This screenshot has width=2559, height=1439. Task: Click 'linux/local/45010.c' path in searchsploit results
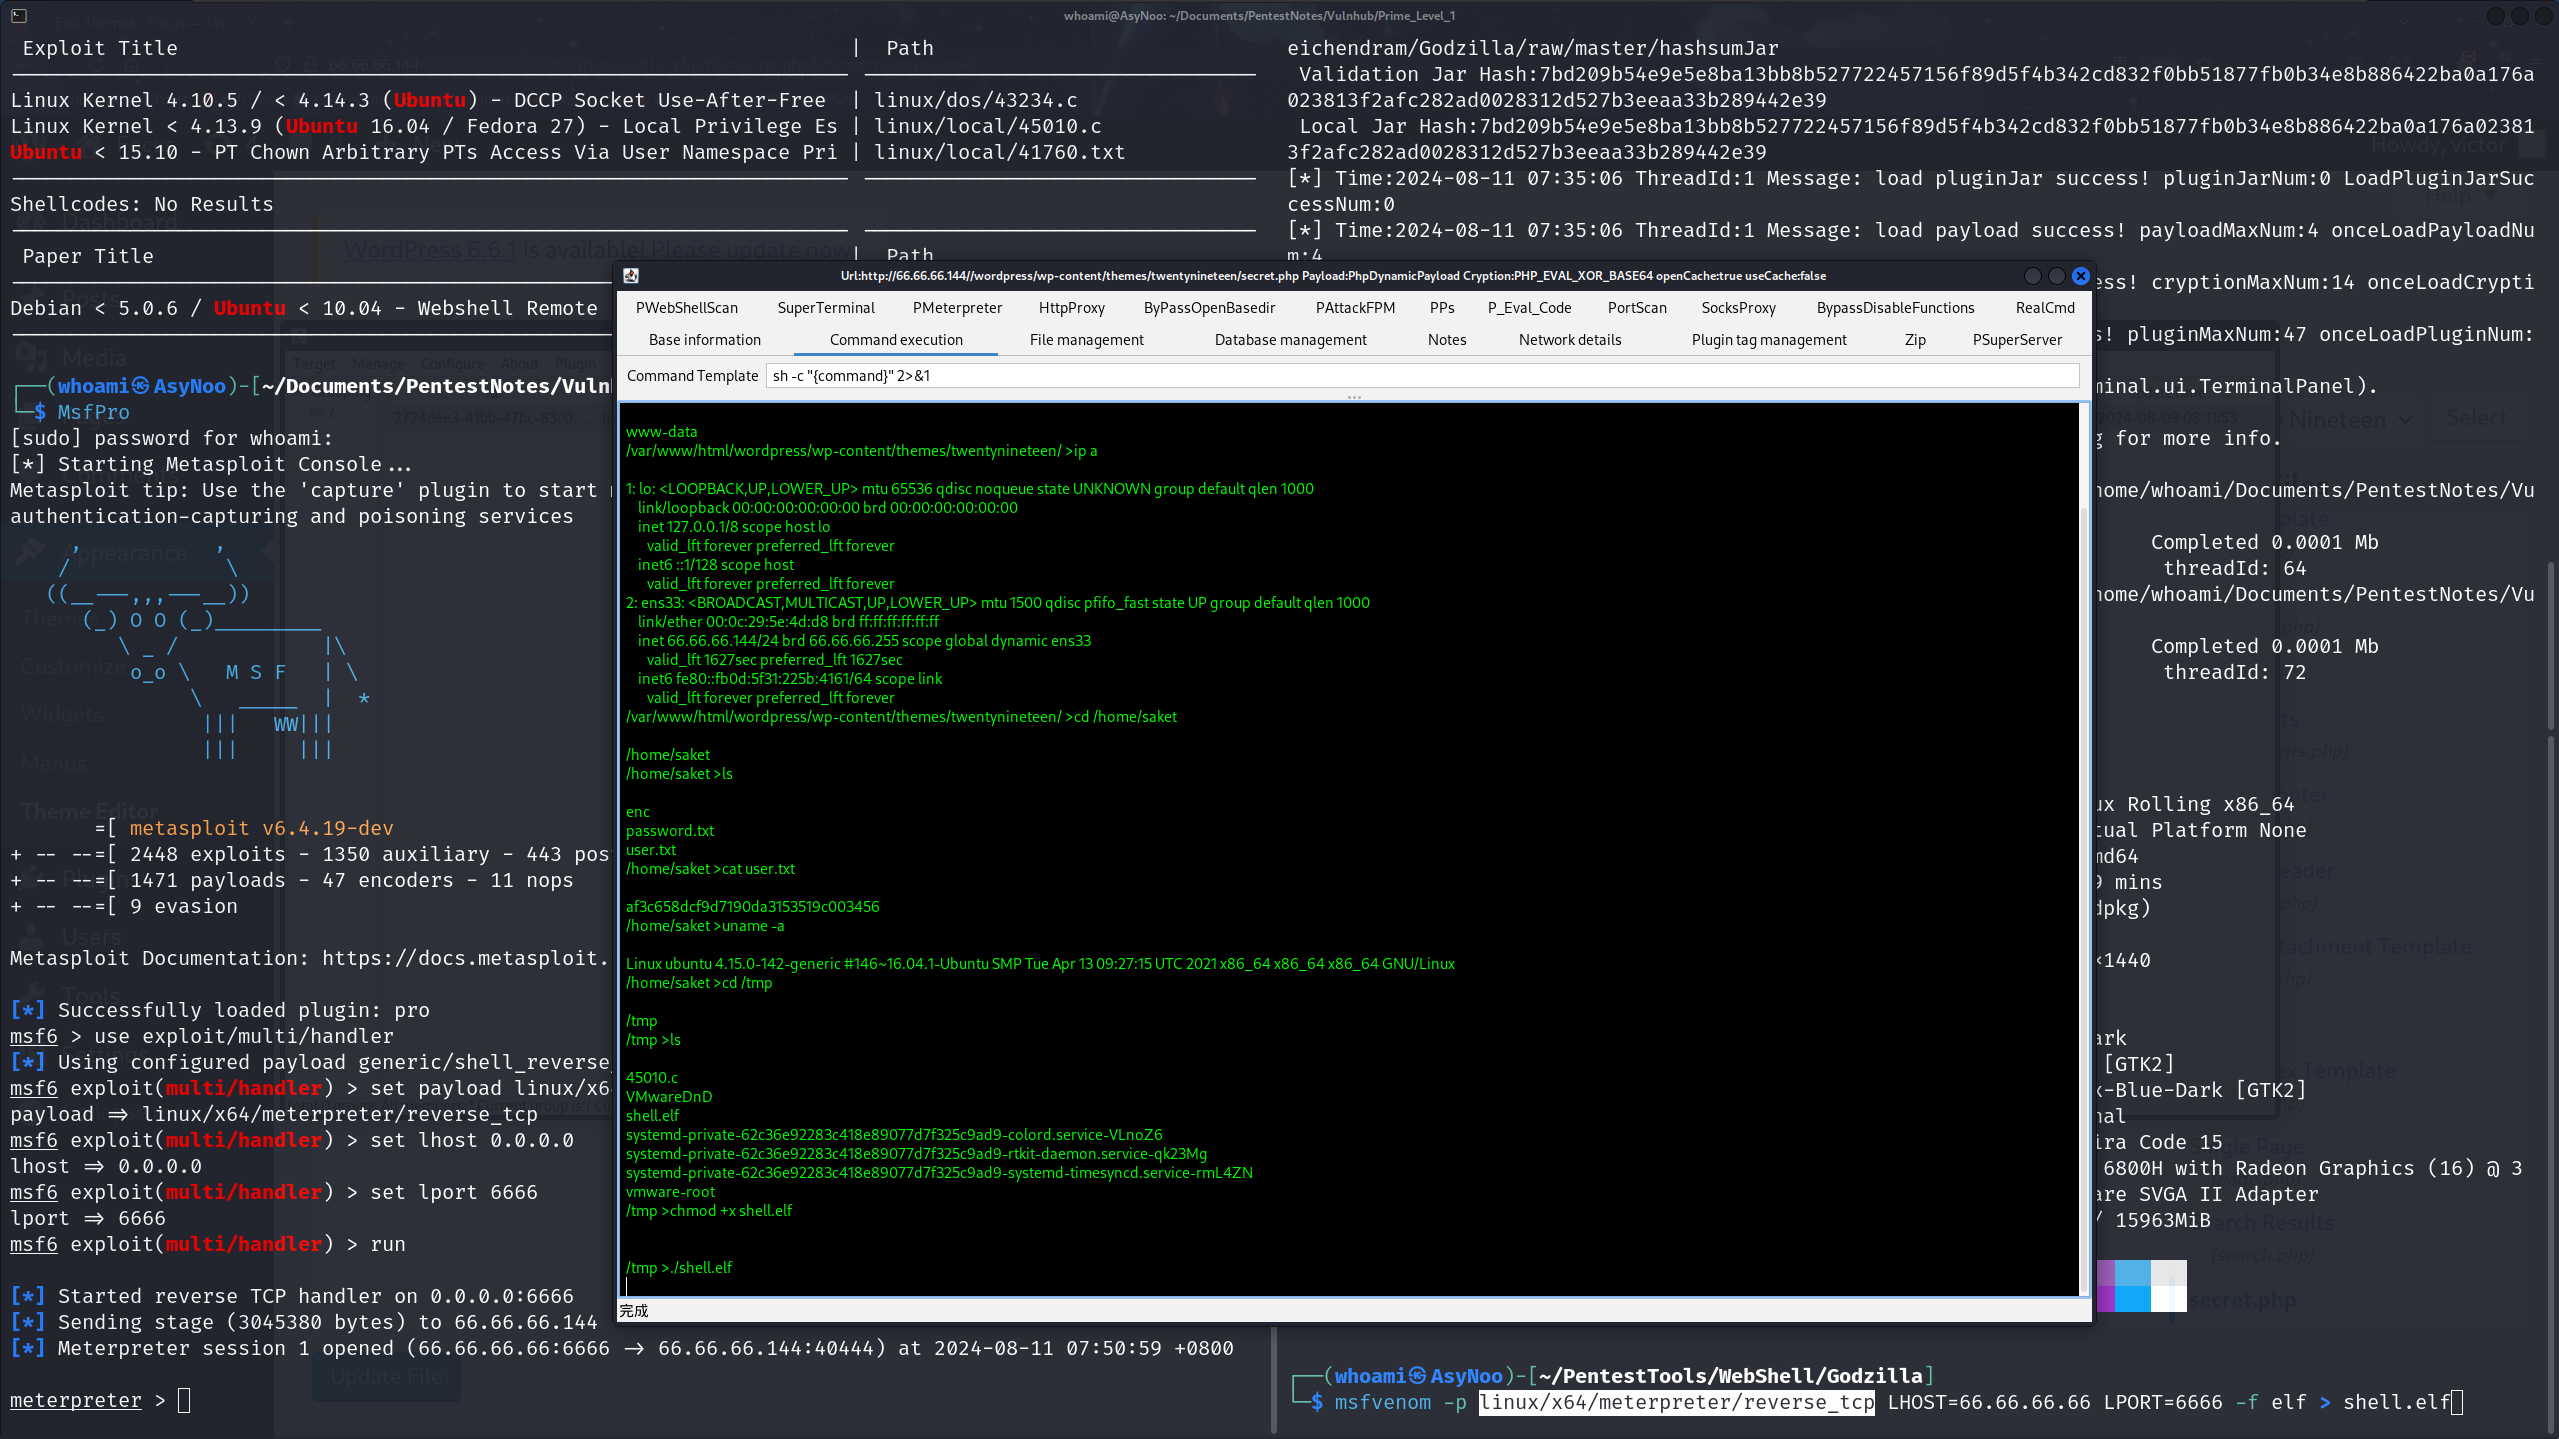[987, 126]
